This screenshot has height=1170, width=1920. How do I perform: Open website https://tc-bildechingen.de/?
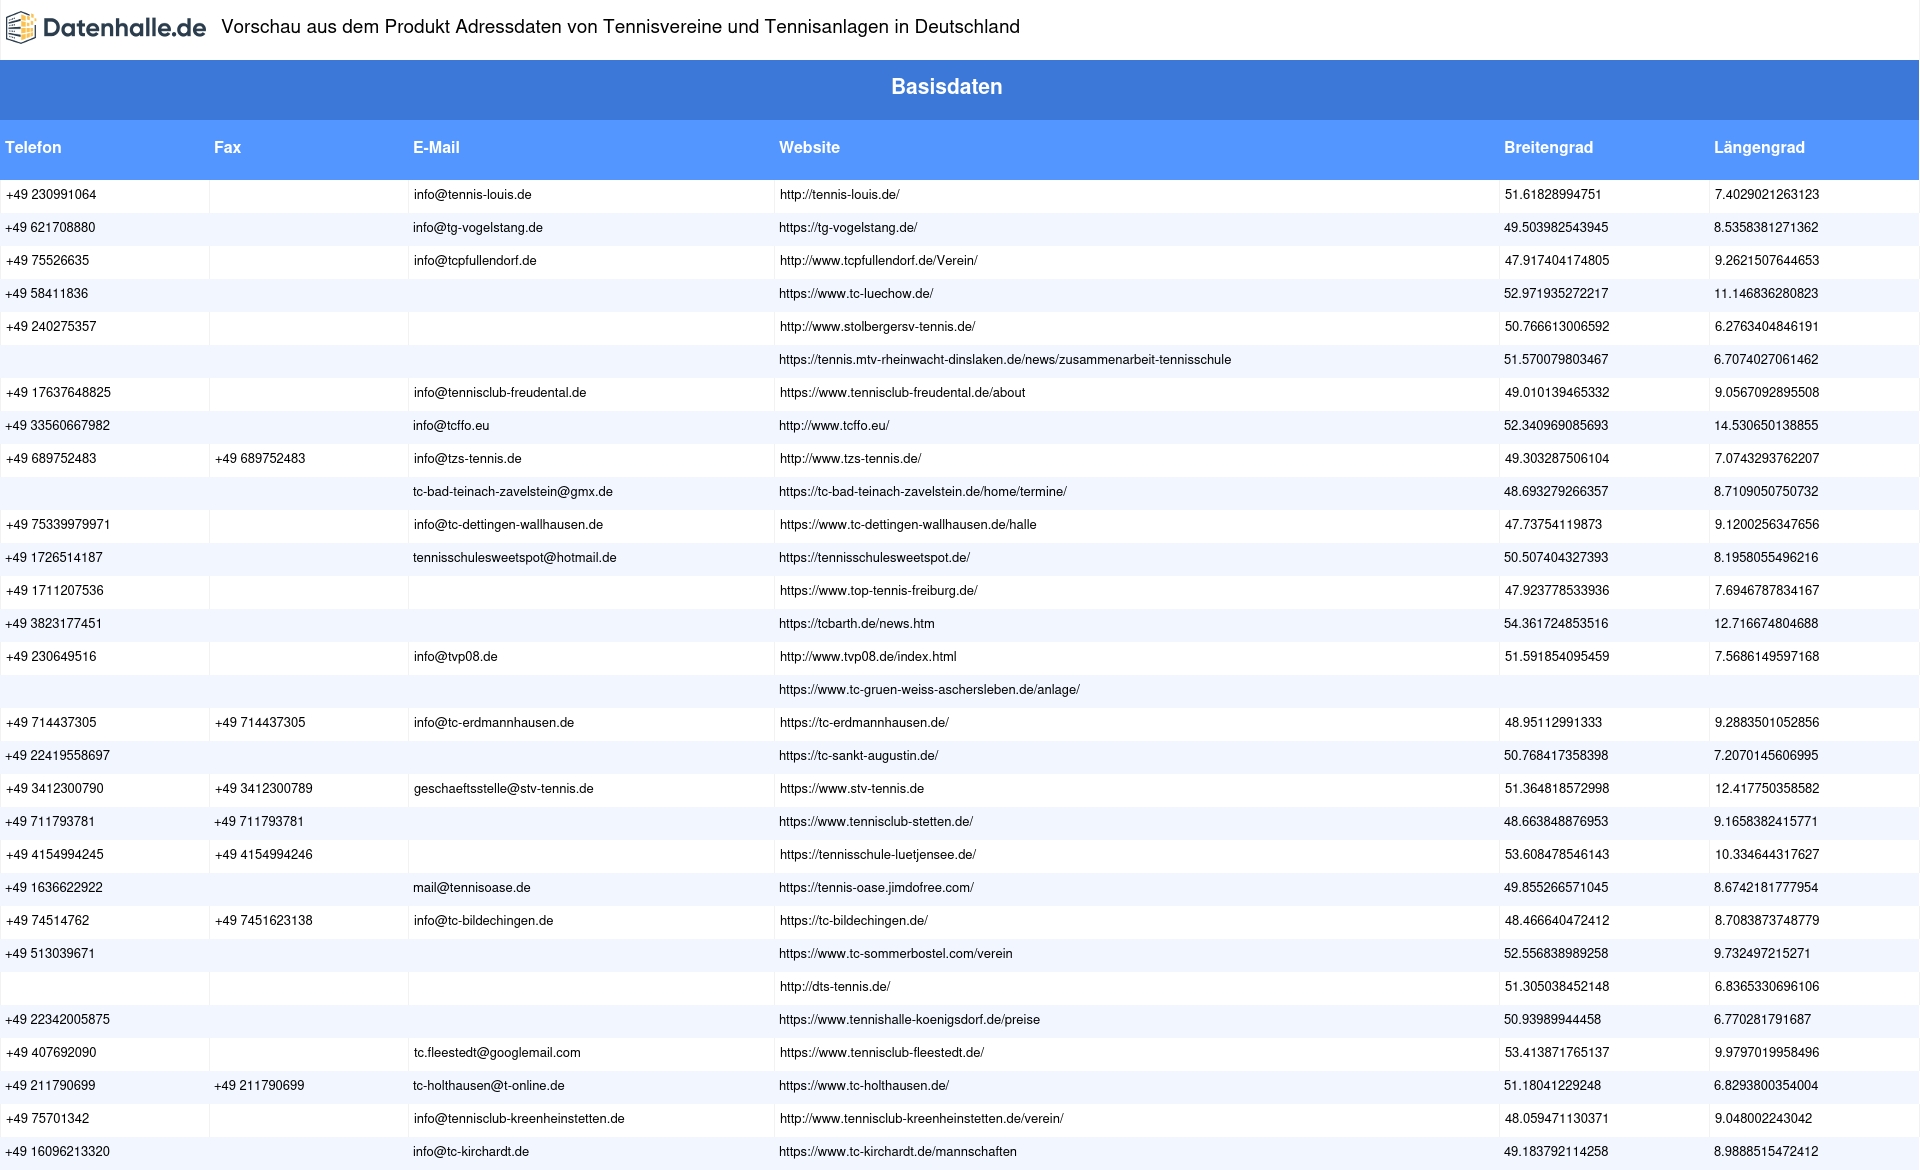coord(854,921)
